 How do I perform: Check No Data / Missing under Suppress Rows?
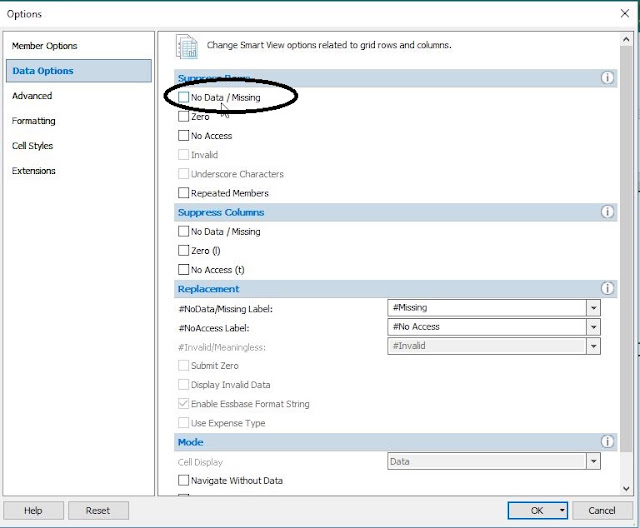tap(183, 97)
